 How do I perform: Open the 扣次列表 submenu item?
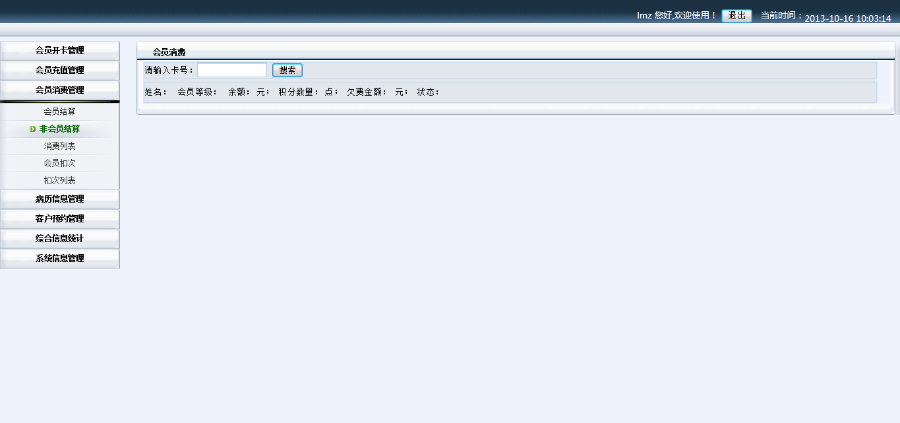(x=60, y=181)
